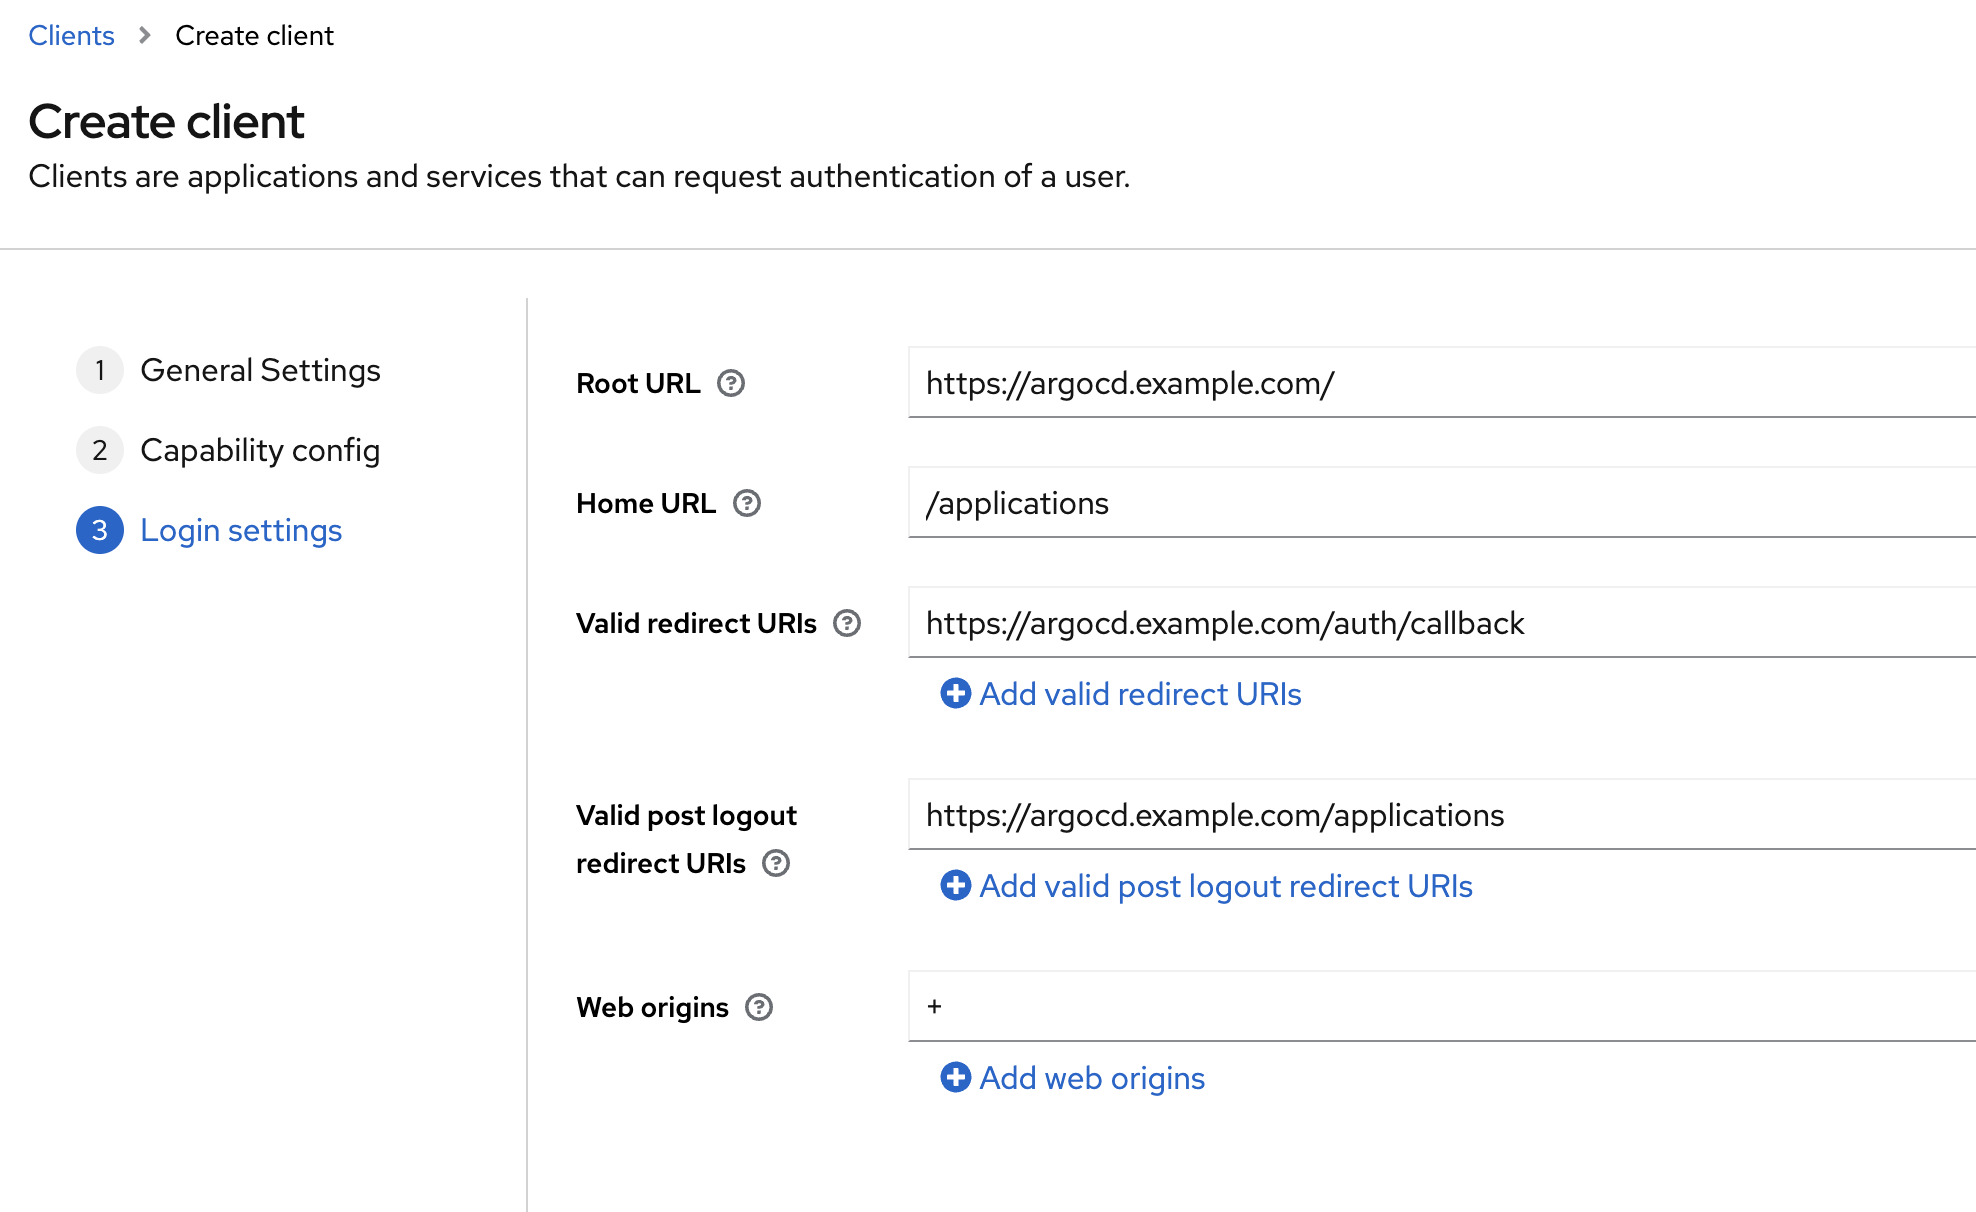This screenshot has height=1212, width=1976.
Task: Show help for Valid post logout redirect URIs
Action: tap(776, 863)
